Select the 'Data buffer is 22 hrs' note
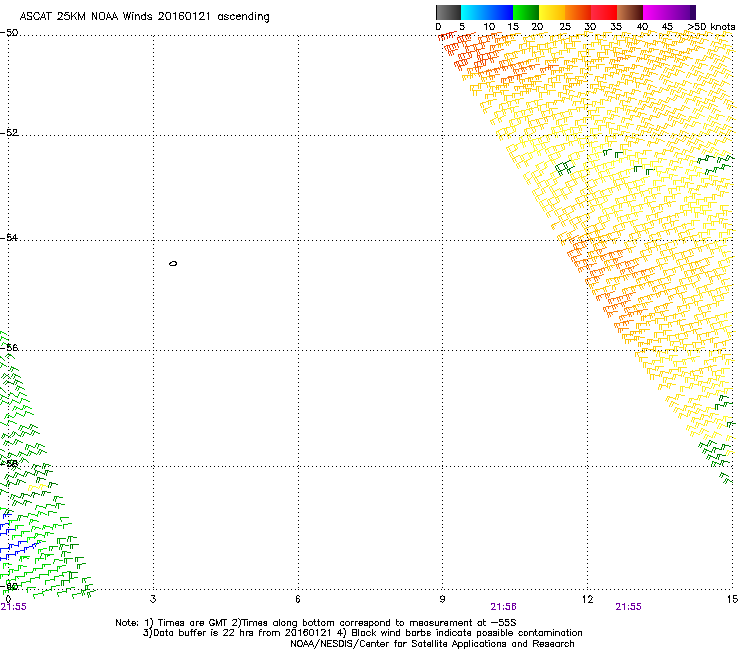The width and height of the screenshot is (740, 650). click(362, 633)
